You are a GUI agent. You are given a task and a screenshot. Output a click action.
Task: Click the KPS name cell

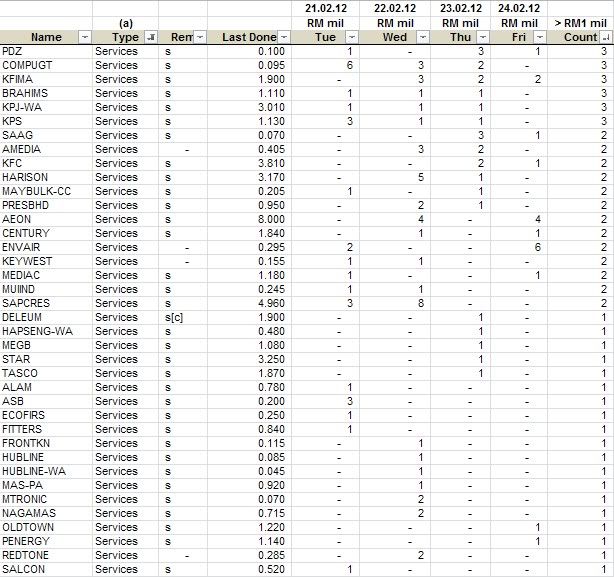(46, 121)
